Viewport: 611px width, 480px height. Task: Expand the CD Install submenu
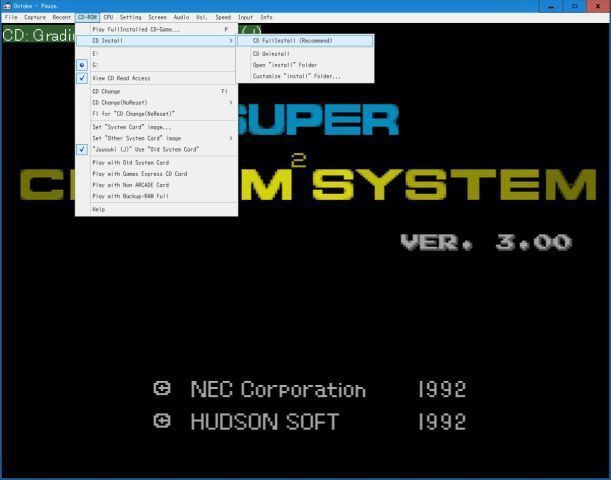pos(157,41)
